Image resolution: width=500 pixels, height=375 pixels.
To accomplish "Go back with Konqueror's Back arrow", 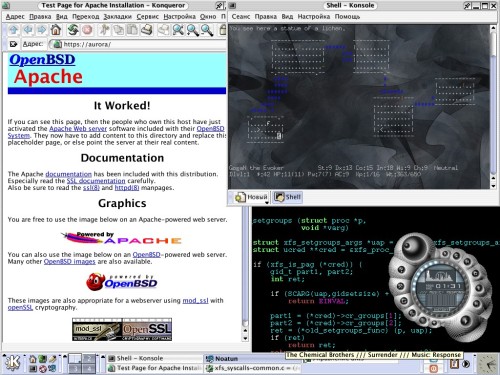I will [28, 30].
